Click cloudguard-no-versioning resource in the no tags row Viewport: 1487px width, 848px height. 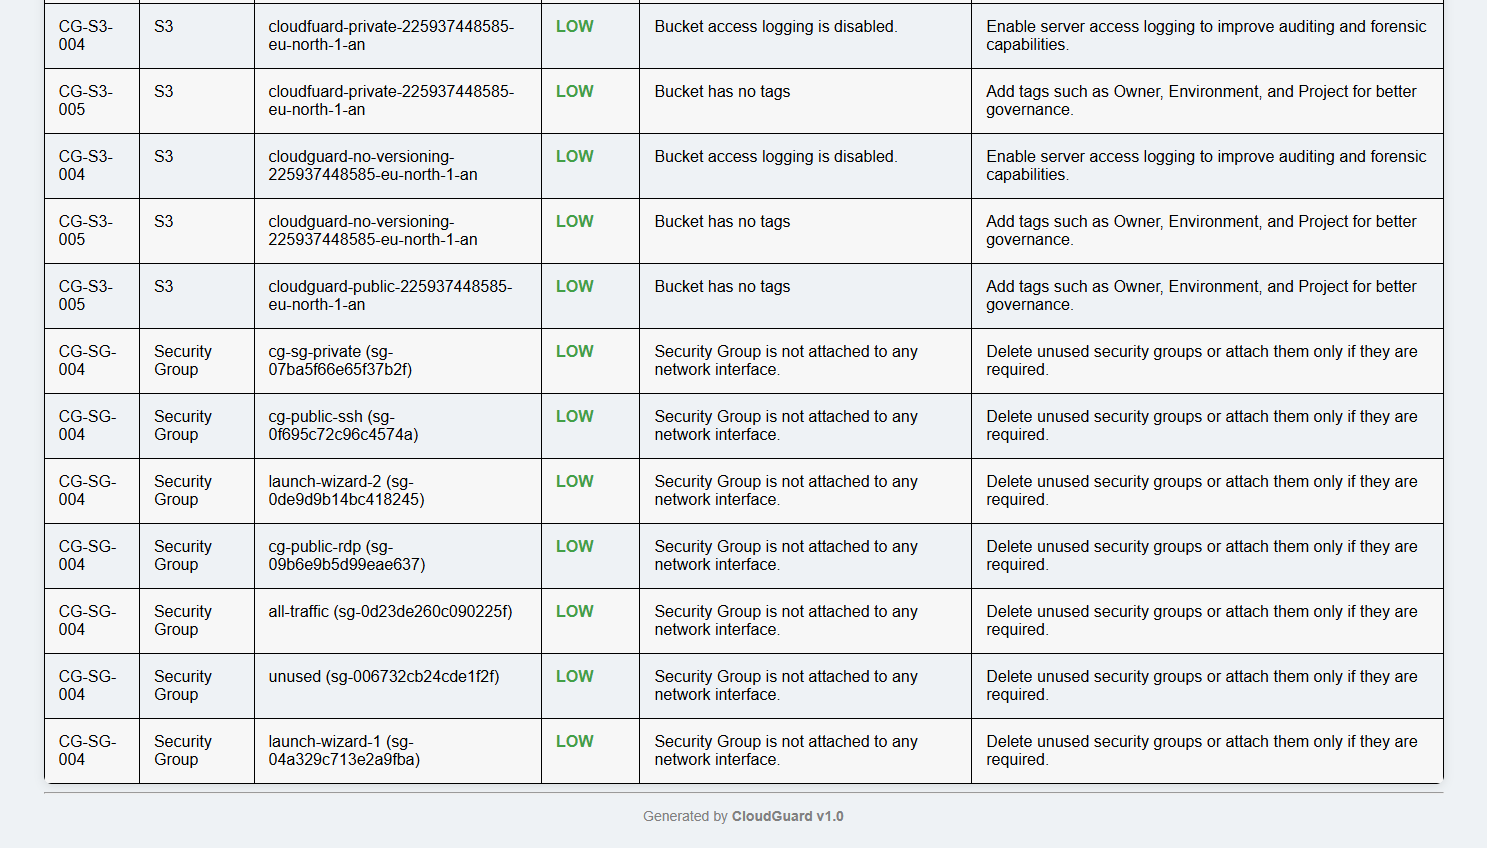pyautogui.click(x=397, y=231)
